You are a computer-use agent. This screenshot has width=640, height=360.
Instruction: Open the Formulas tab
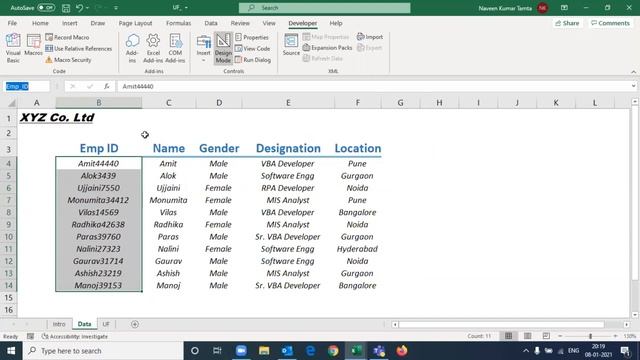178,23
